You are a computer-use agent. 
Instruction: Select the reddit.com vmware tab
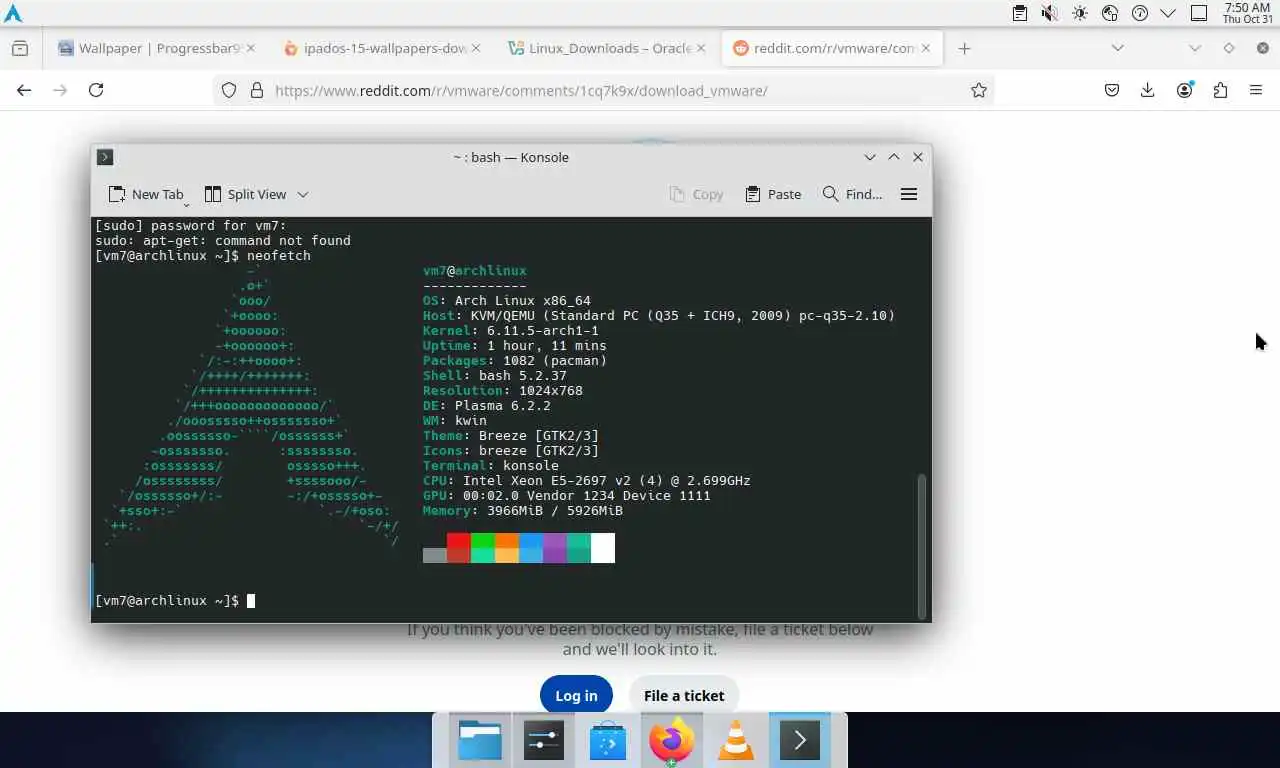[832, 48]
